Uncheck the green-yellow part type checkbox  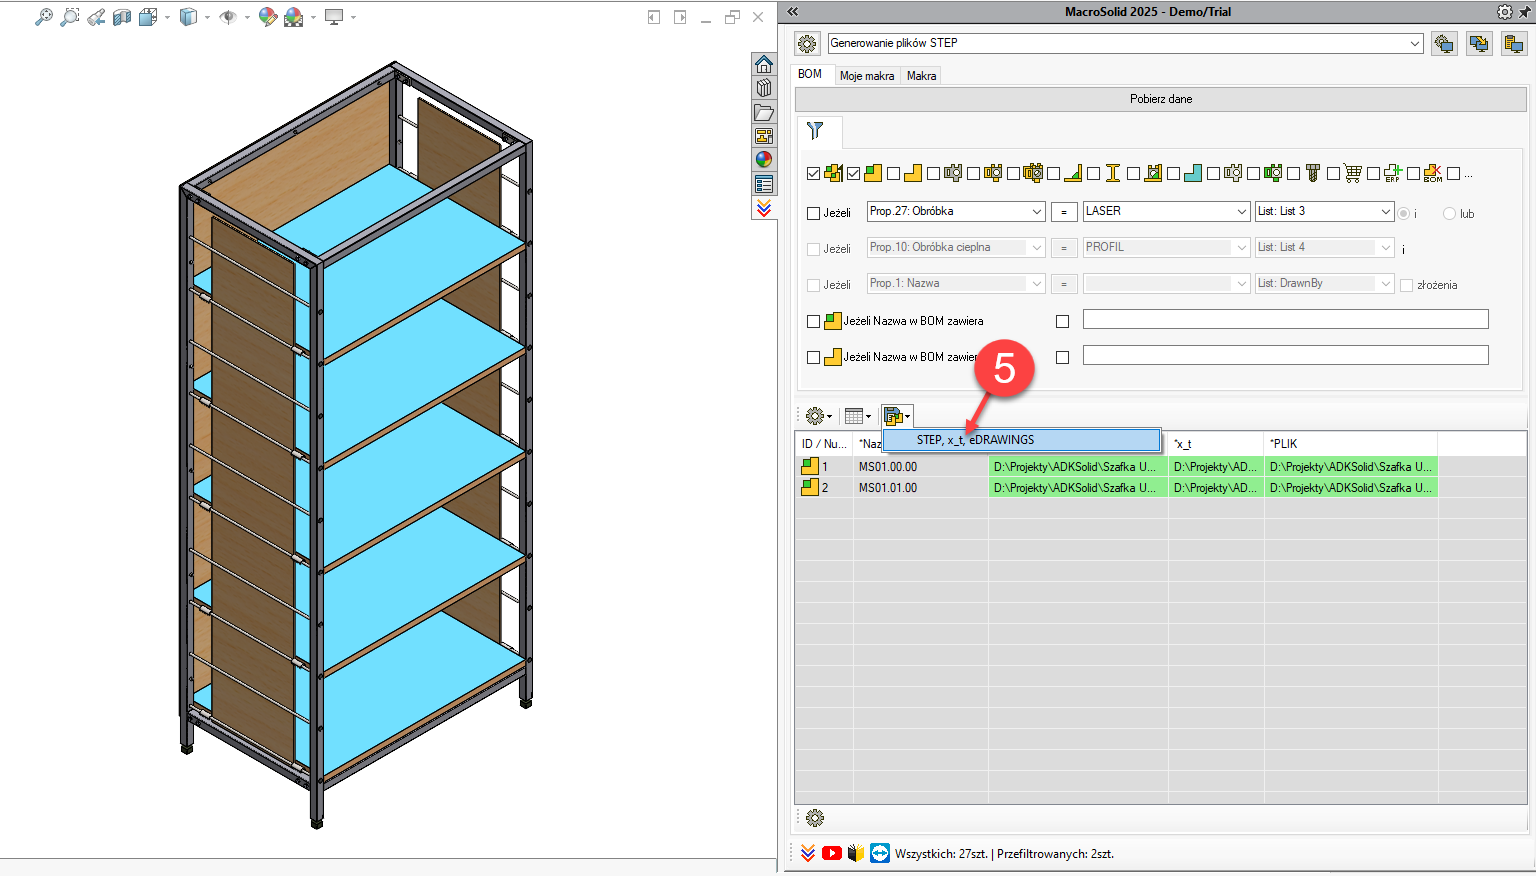pyautogui.click(x=853, y=174)
